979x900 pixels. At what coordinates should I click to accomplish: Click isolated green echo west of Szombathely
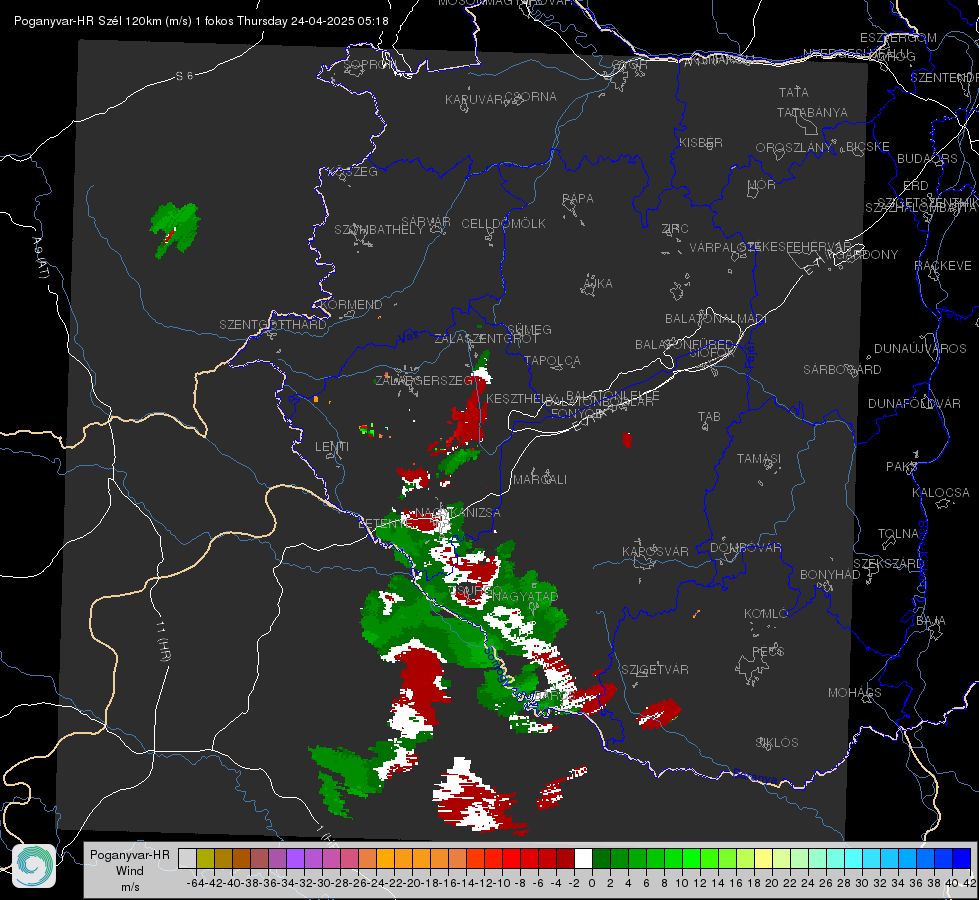tap(175, 229)
